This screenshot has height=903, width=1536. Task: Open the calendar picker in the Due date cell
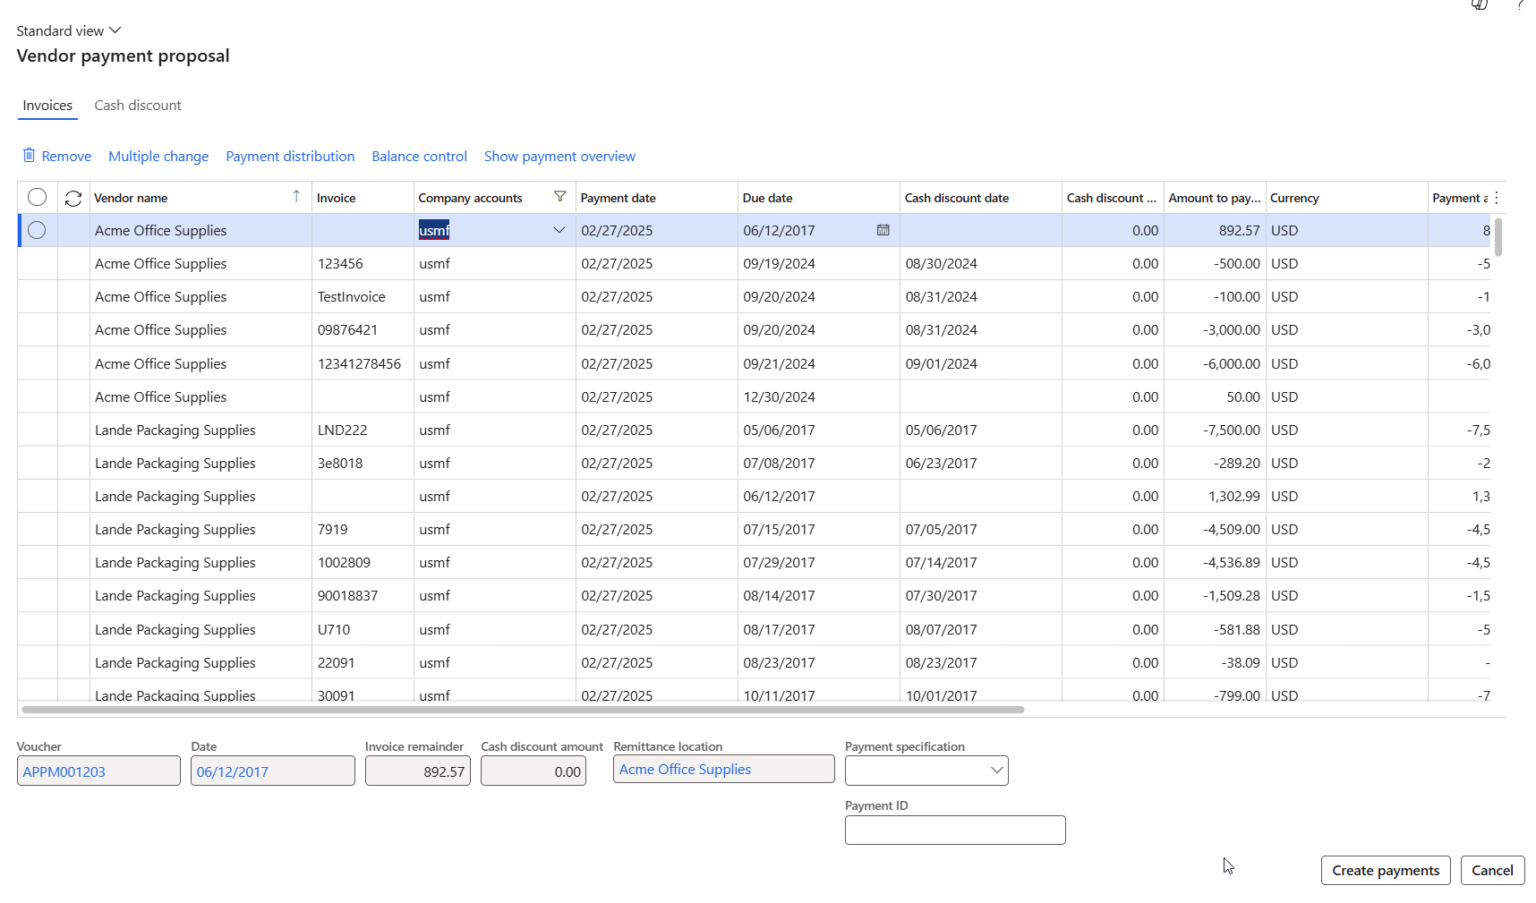[882, 230]
